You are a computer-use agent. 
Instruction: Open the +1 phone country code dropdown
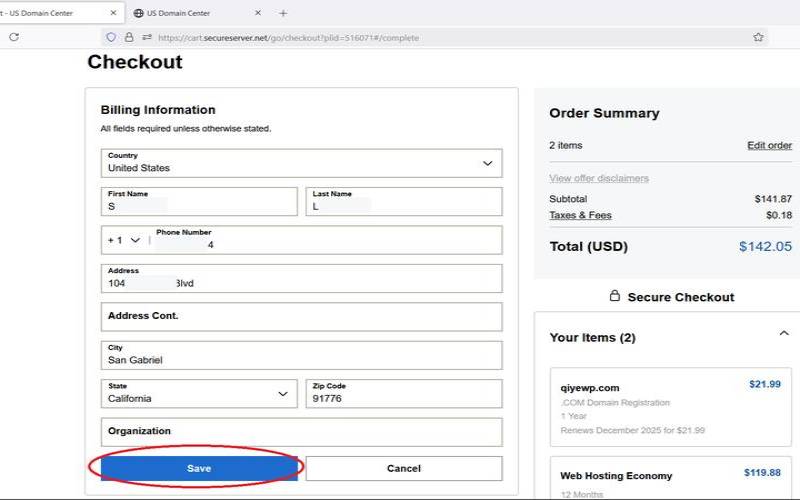point(125,240)
